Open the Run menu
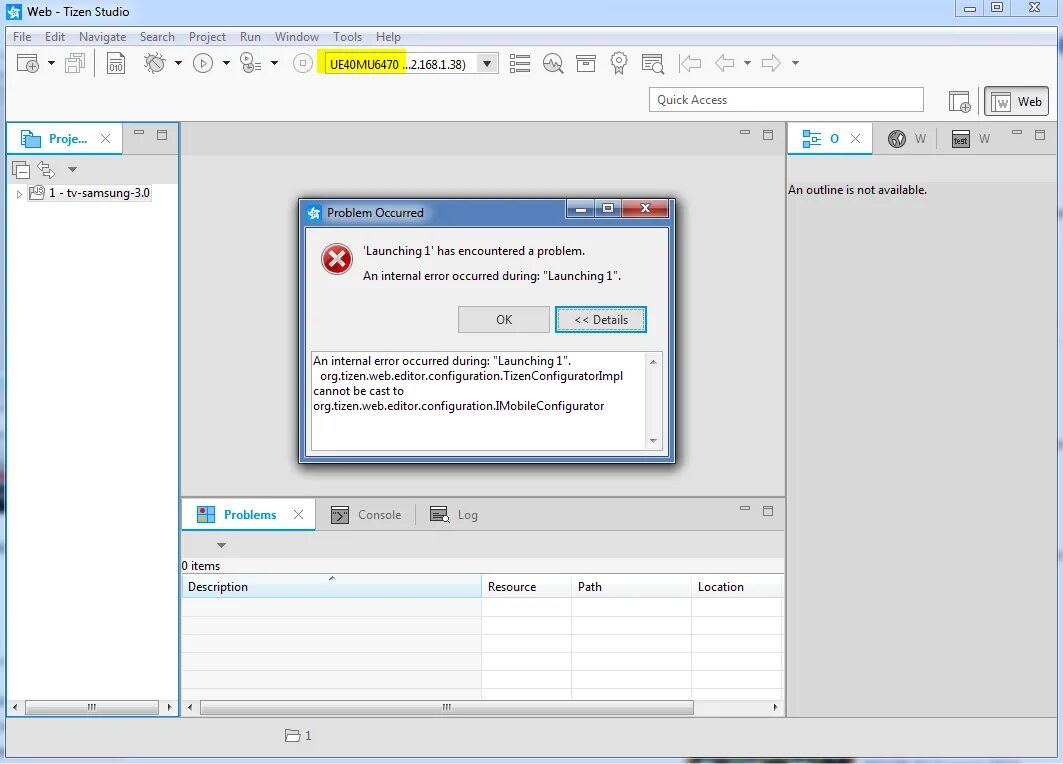Screen dimensions: 1063x764 coord(250,37)
